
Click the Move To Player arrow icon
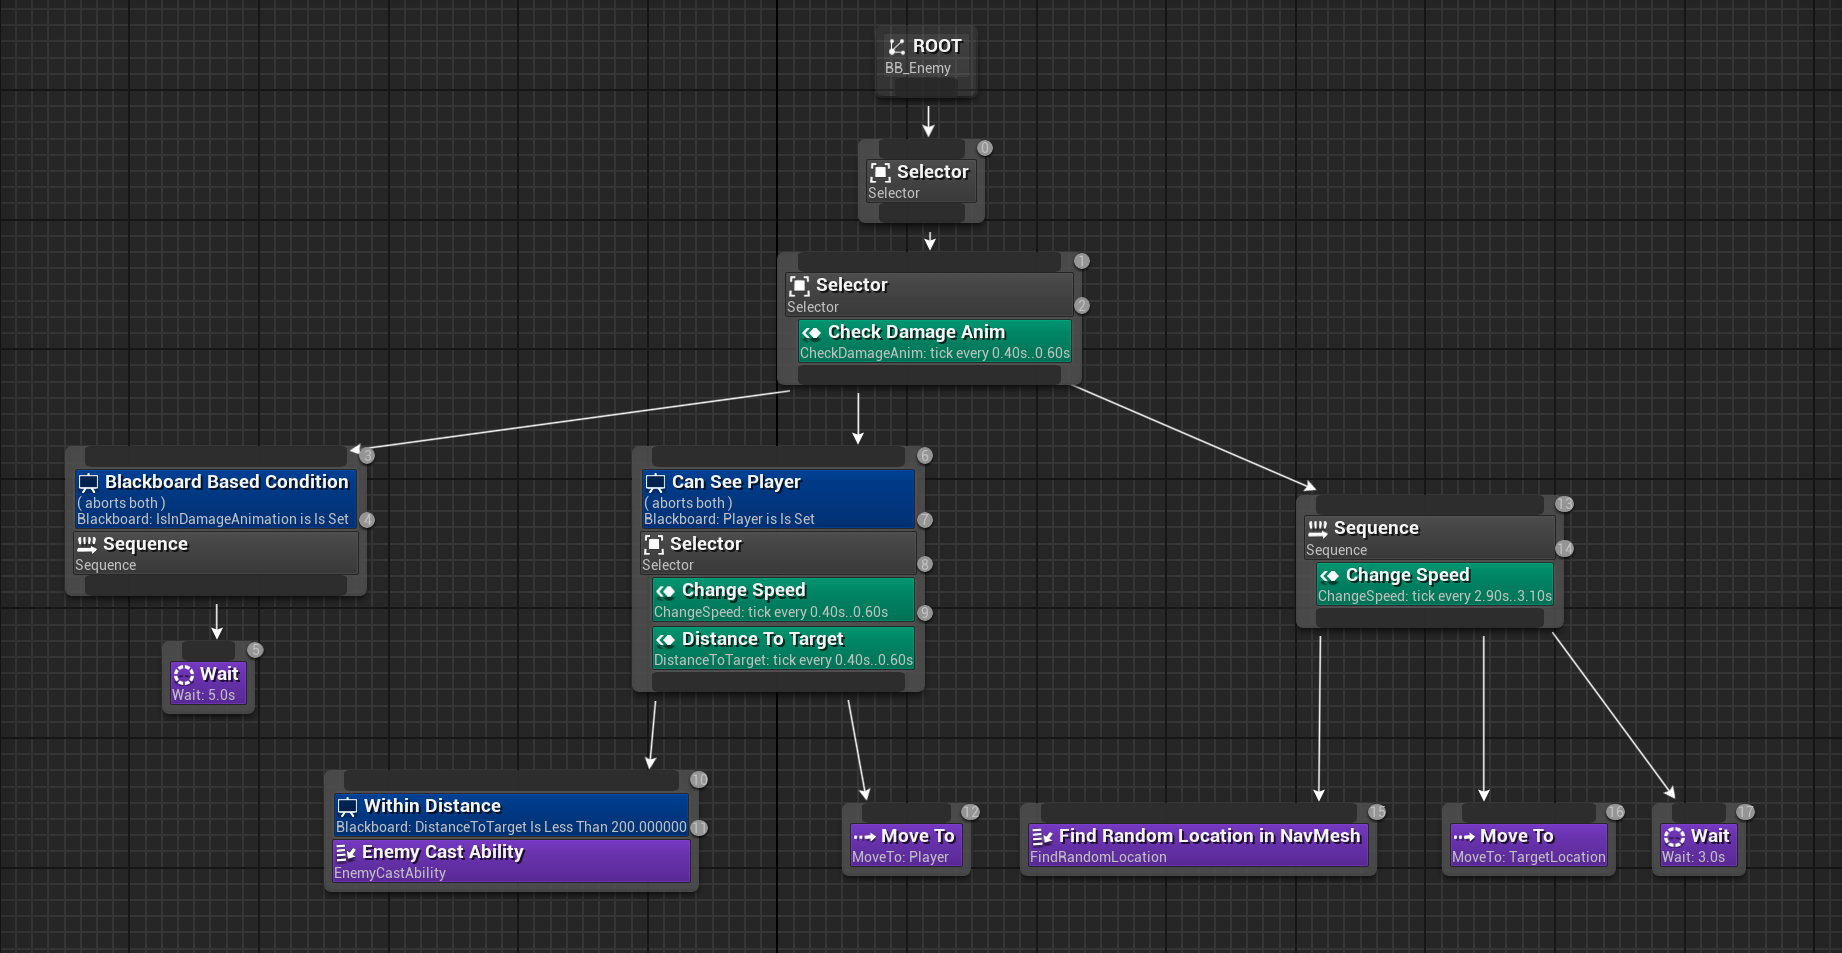coord(864,836)
